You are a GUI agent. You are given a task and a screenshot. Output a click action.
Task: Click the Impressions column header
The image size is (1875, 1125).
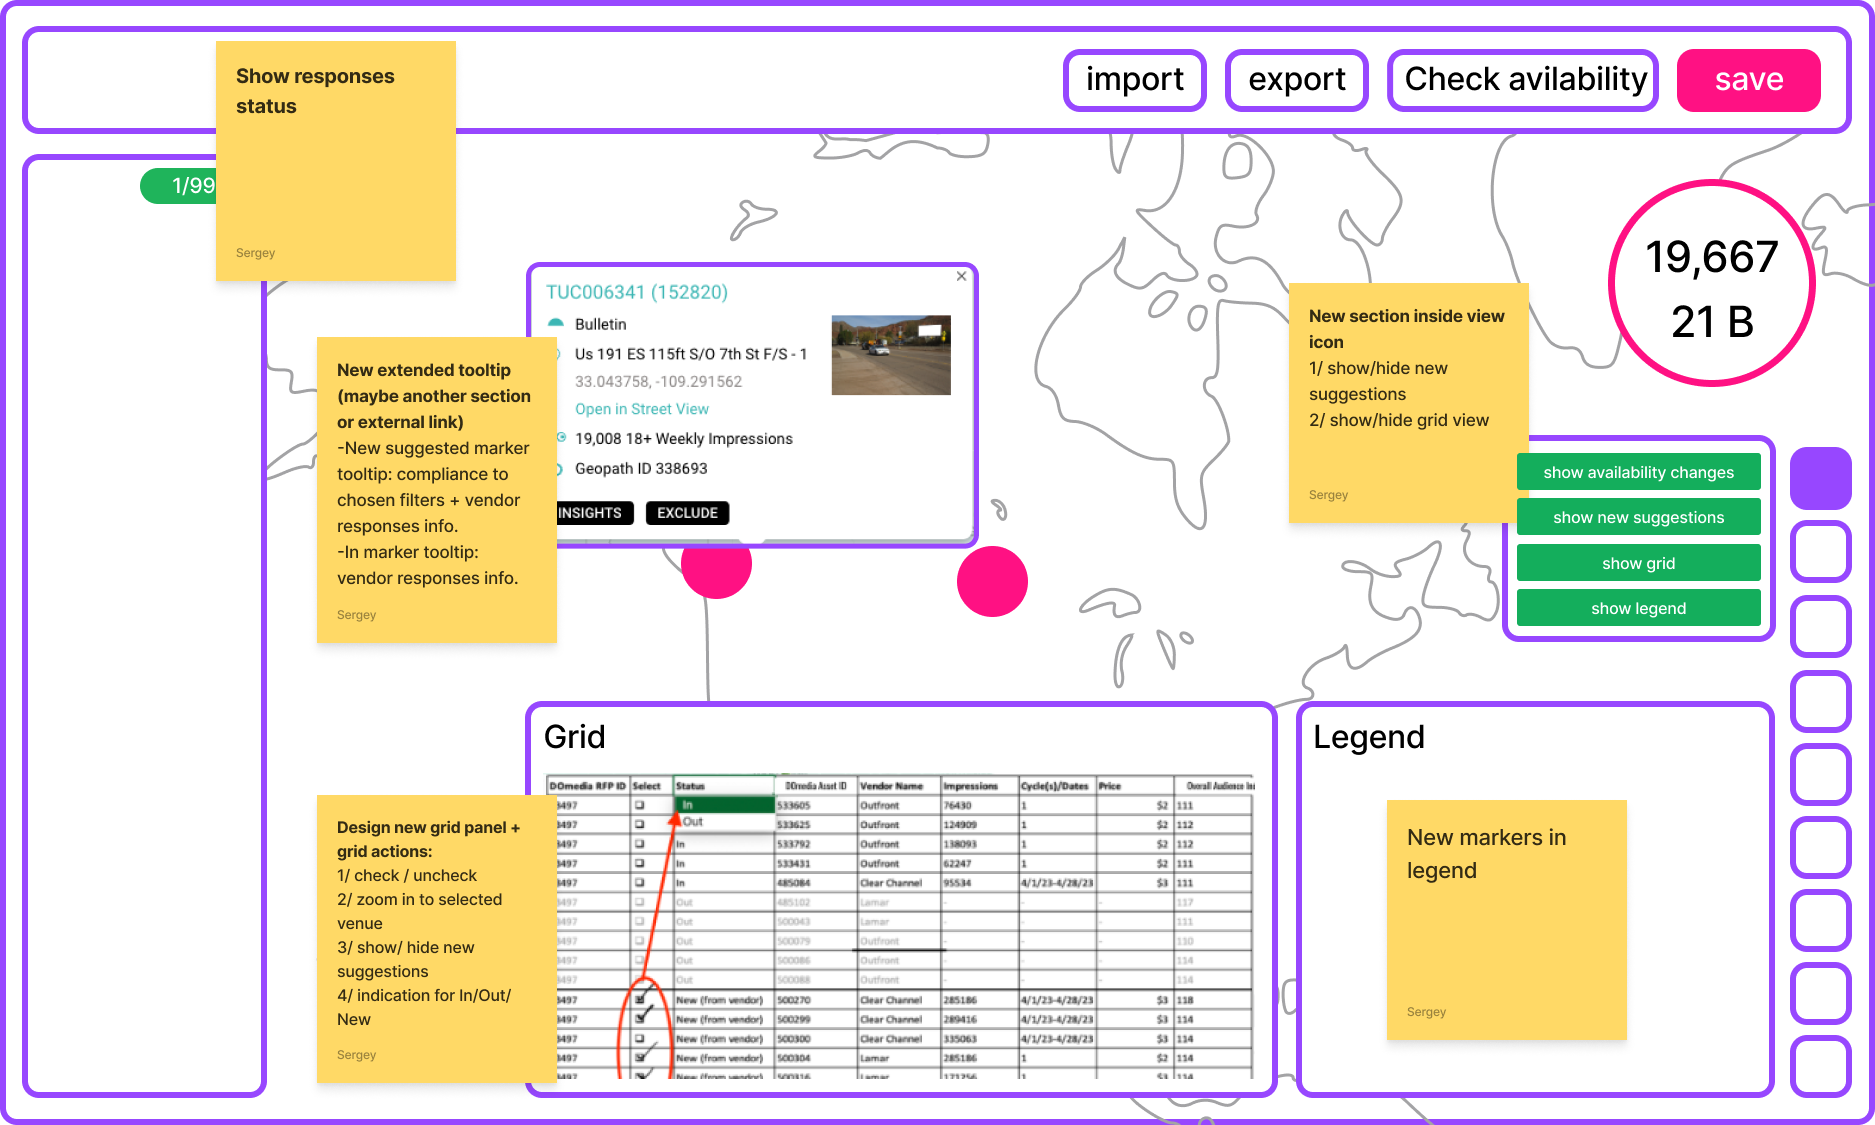coord(979,786)
